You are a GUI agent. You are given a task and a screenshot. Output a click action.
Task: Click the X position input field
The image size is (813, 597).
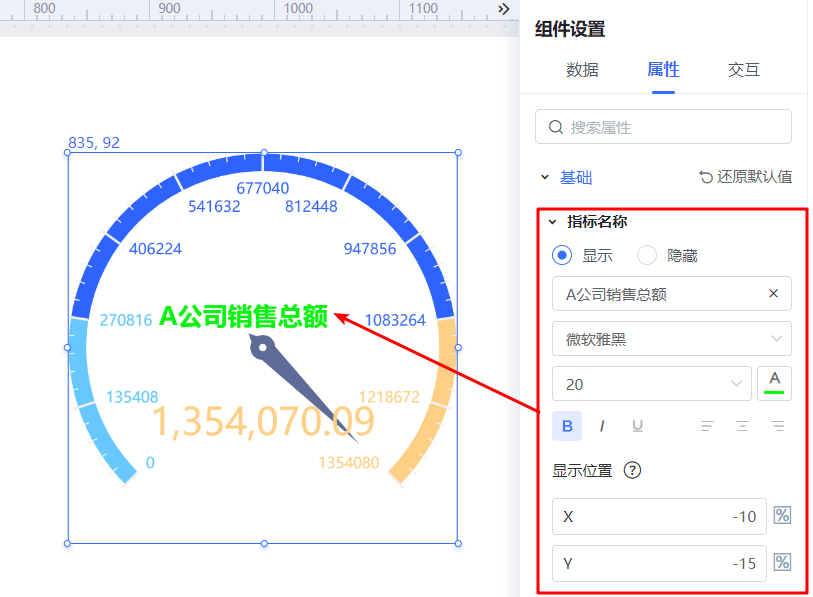click(x=659, y=516)
